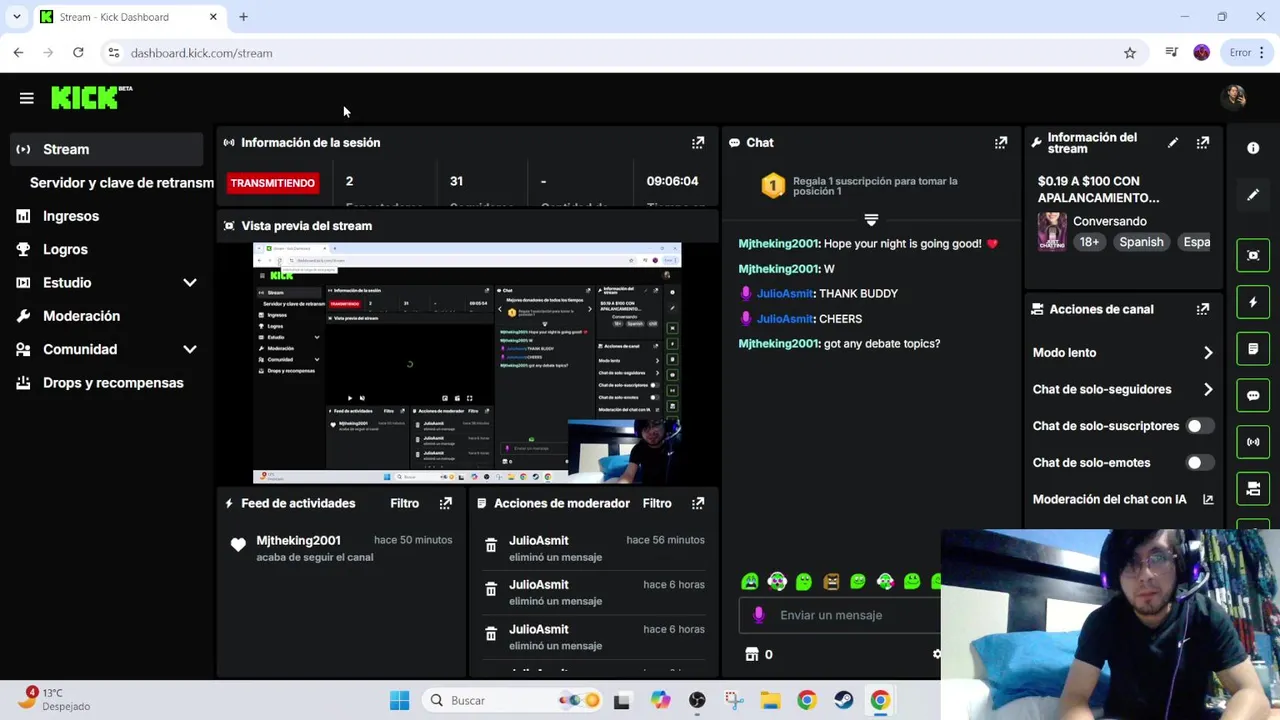Open Windows Start menu

coord(399,700)
